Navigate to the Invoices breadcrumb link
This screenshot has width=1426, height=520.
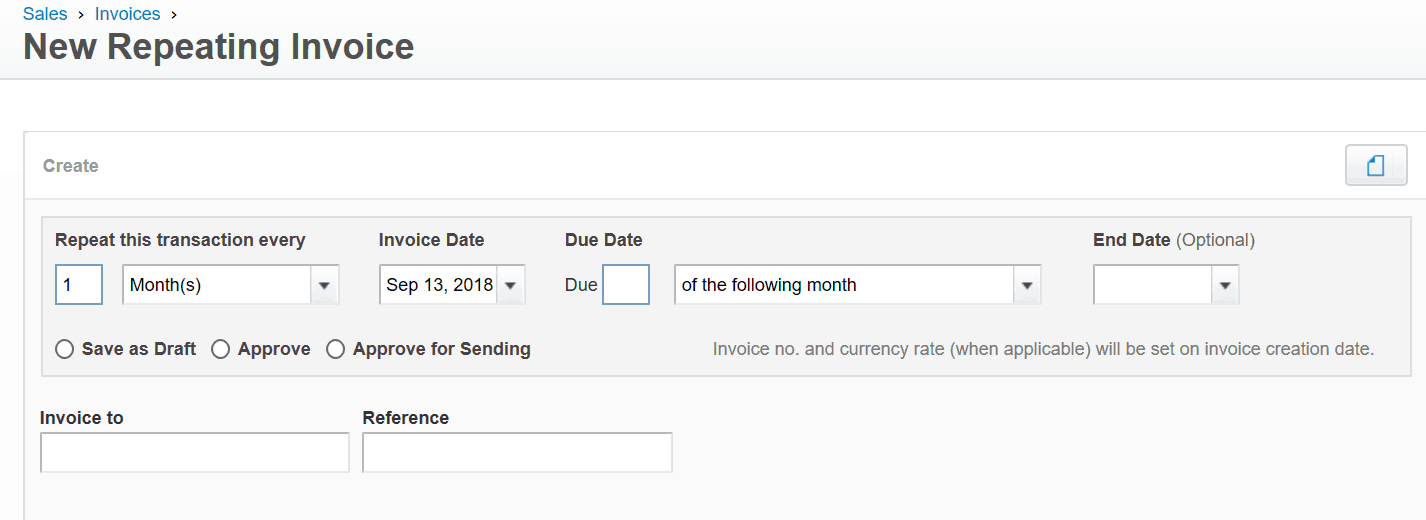128,14
